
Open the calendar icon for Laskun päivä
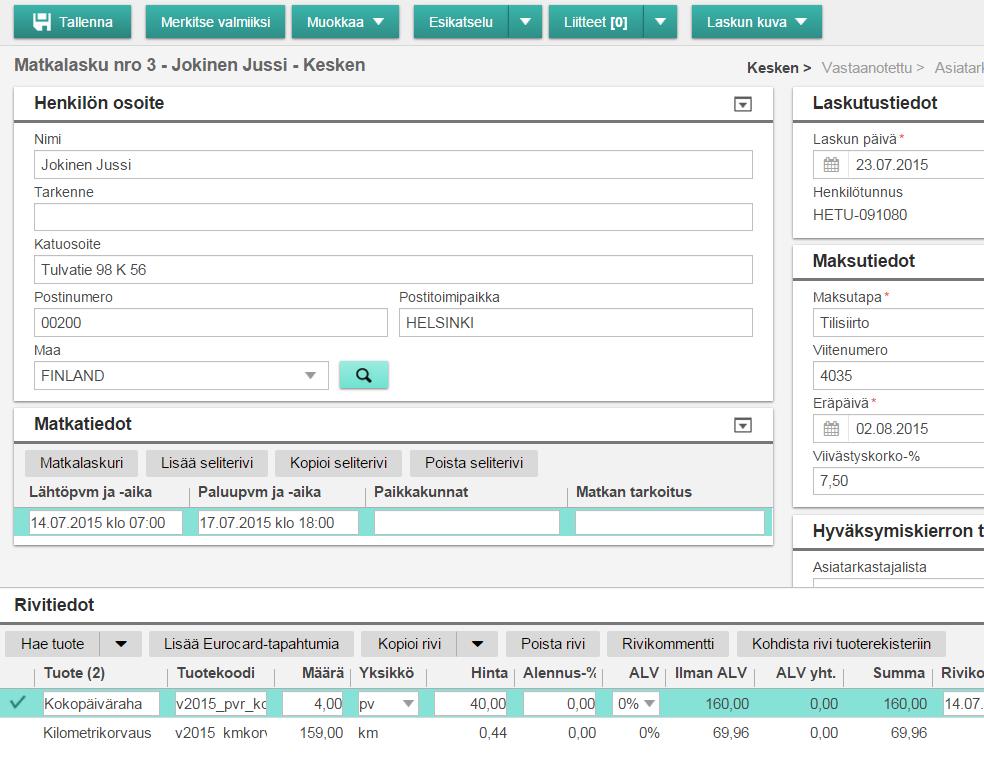pyautogui.click(x=831, y=165)
